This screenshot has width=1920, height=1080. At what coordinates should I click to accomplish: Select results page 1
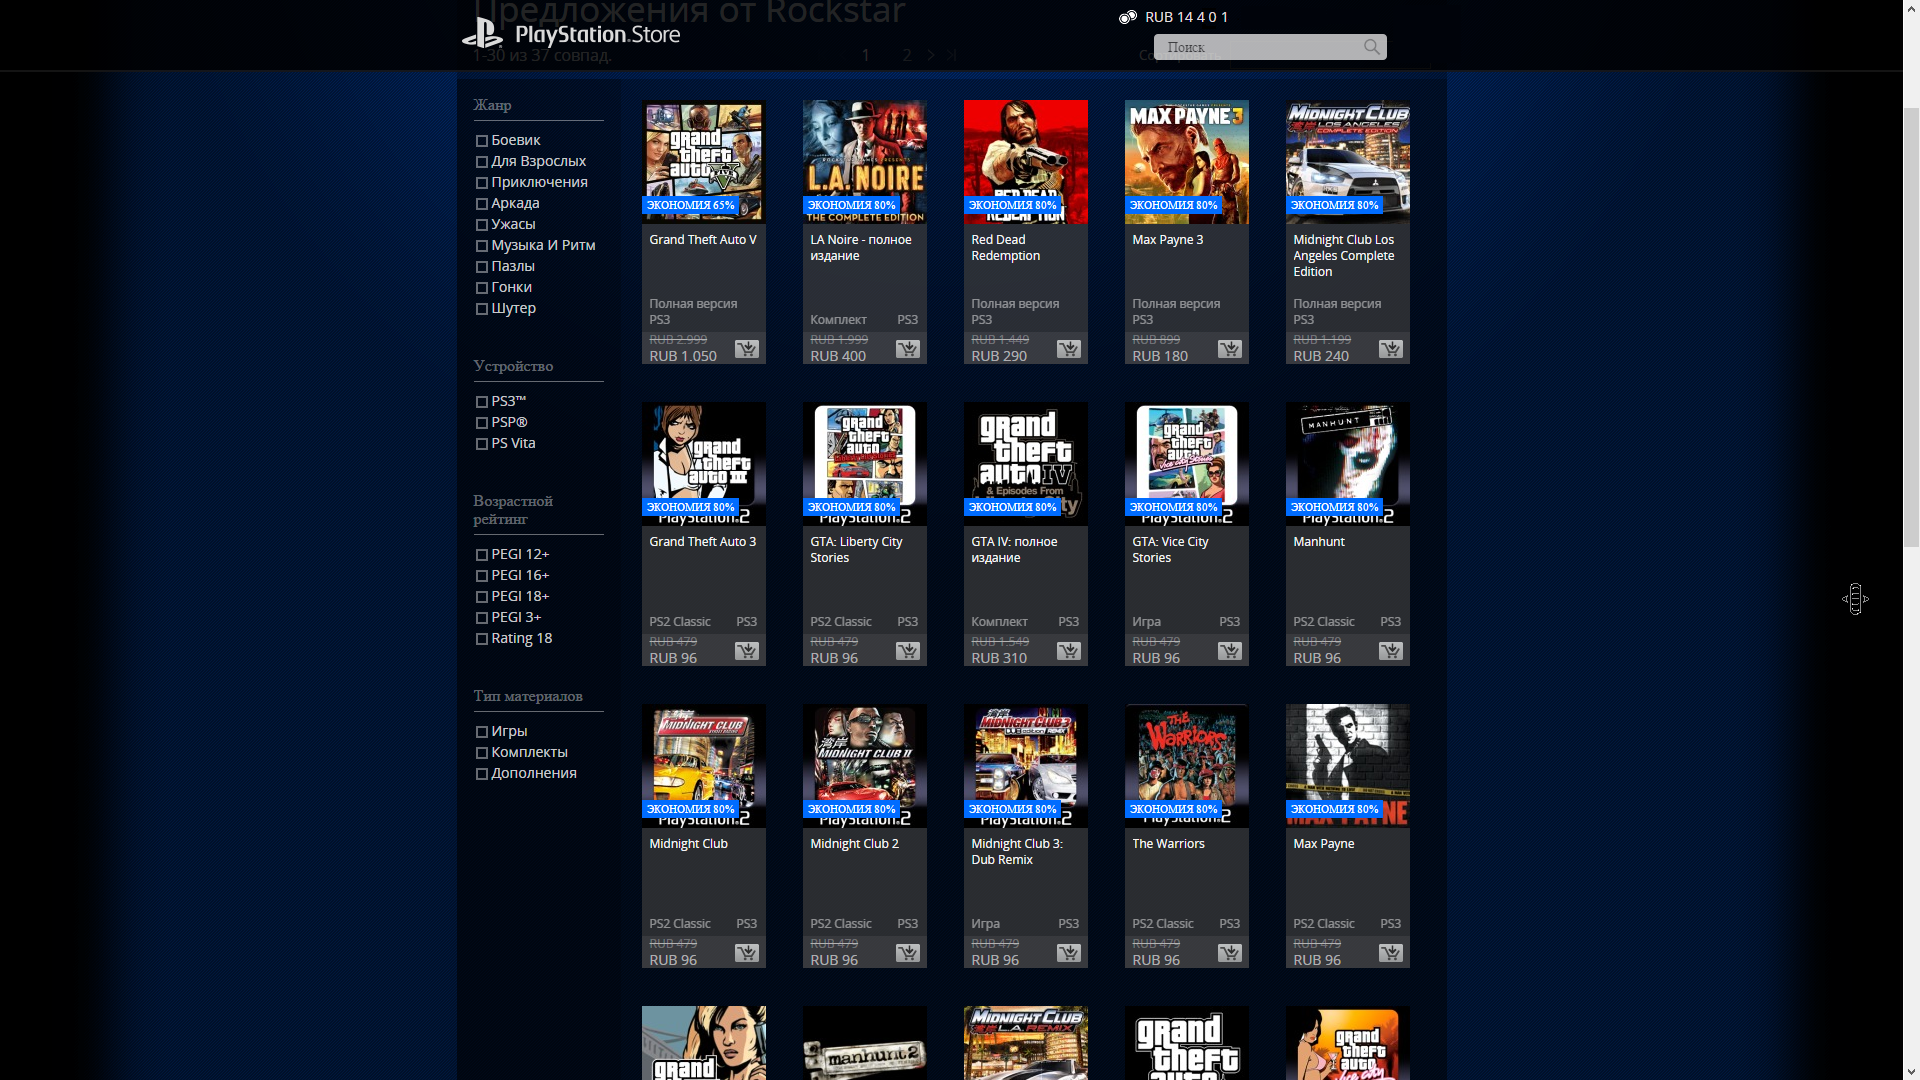[x=866, y=55]
